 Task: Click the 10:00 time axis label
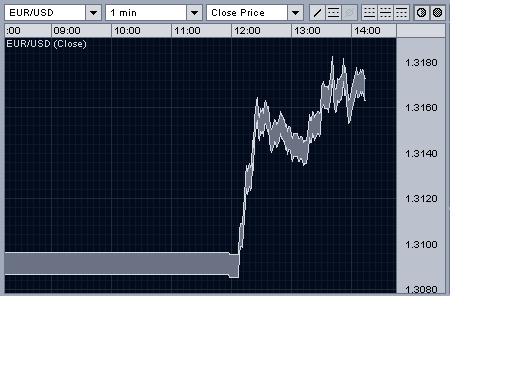pyautogui.click(x=127, y=31)
